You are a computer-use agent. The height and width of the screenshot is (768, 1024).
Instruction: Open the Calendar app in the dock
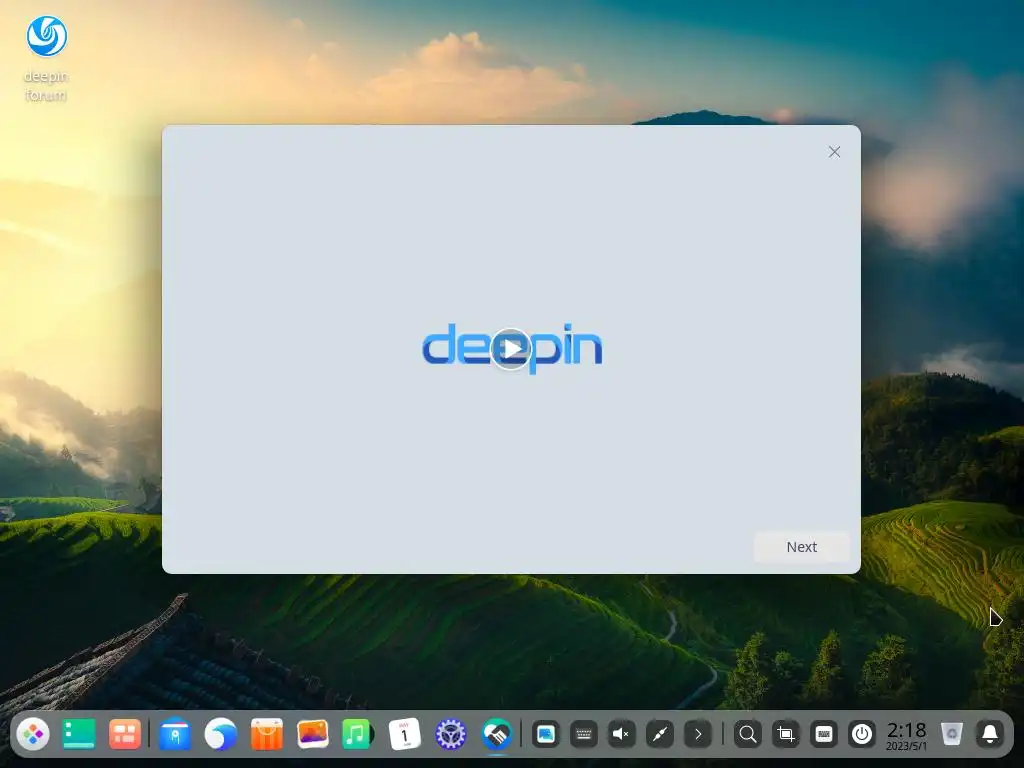click(x=404, y=734)
